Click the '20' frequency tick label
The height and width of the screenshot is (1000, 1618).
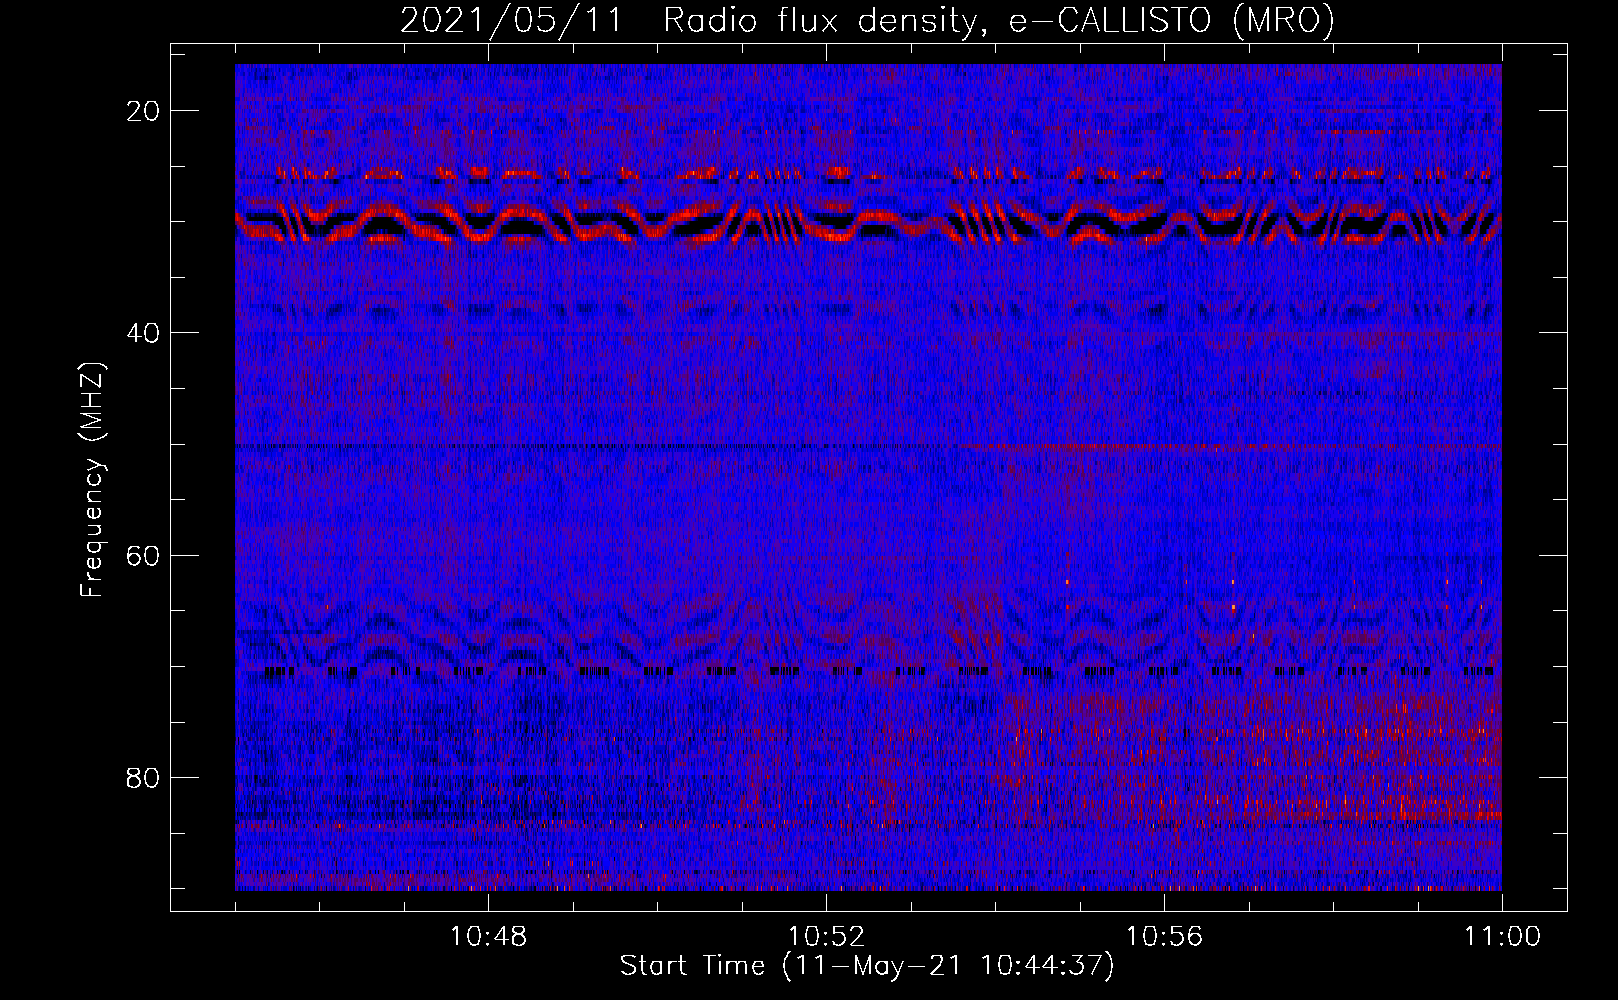[144, 111]
